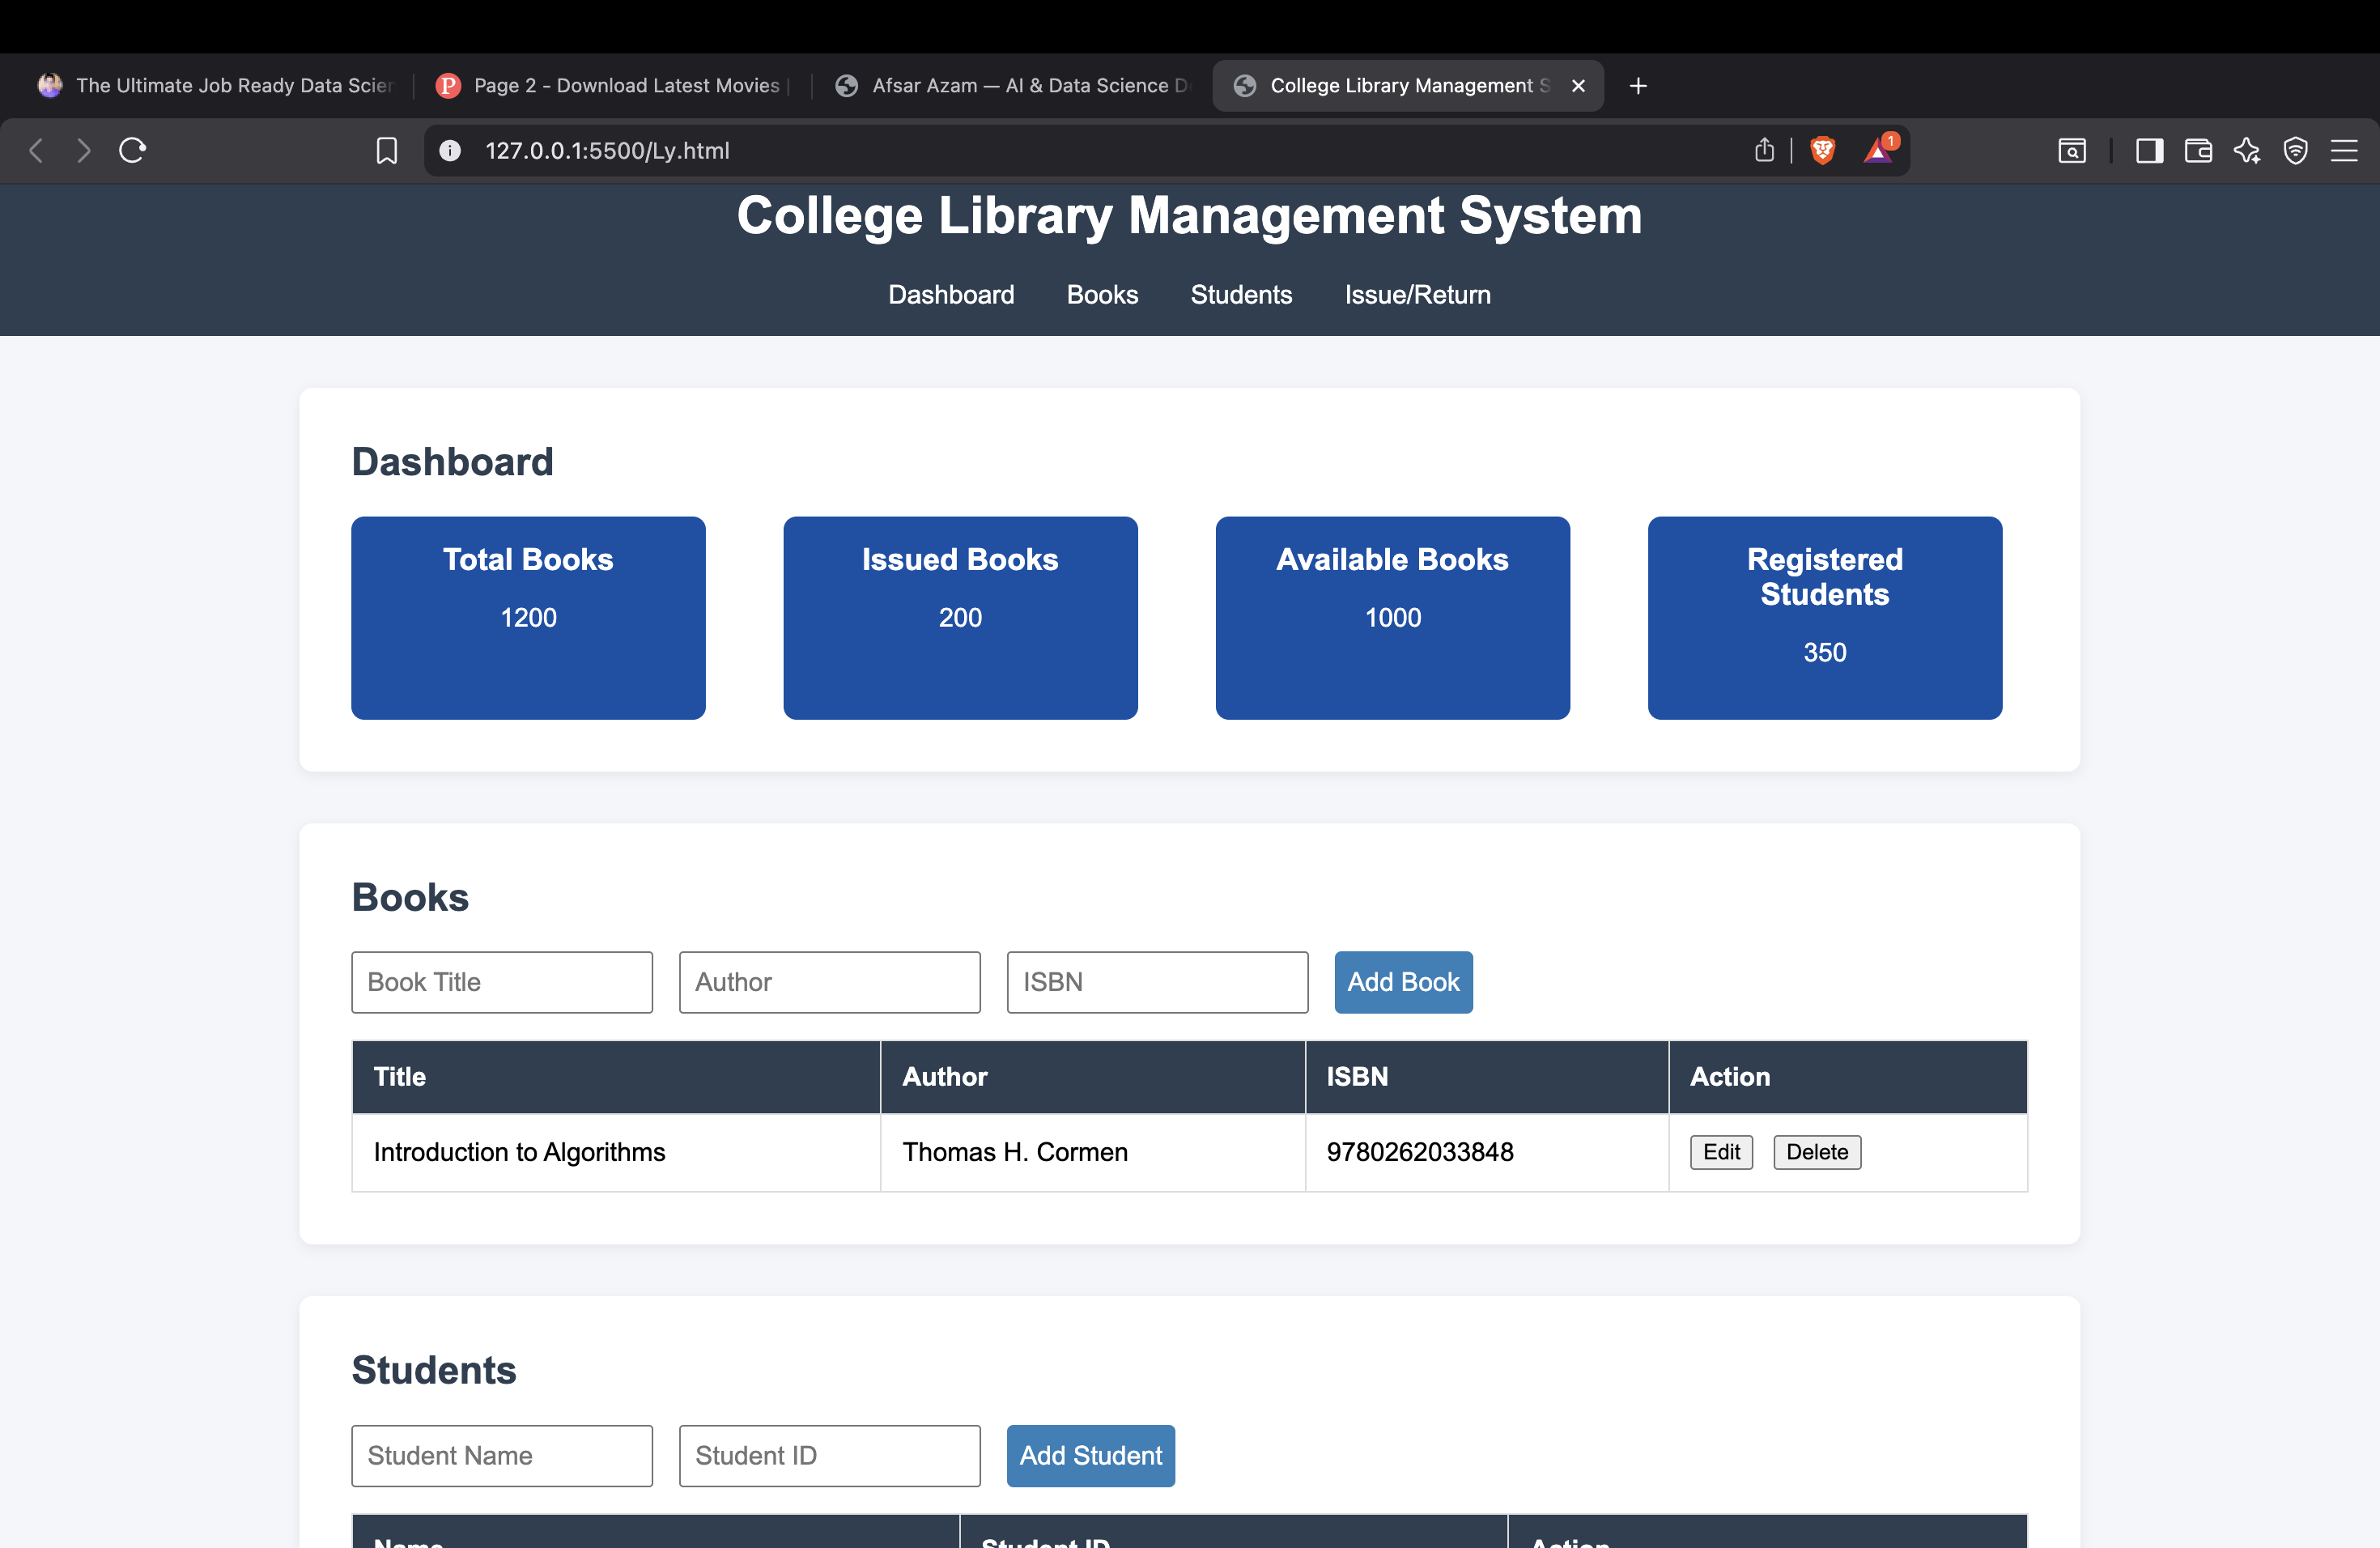Open Leo AI assistant sparkle icon
This screenshot has width=2380, height=1548.
click(2247, 150)
